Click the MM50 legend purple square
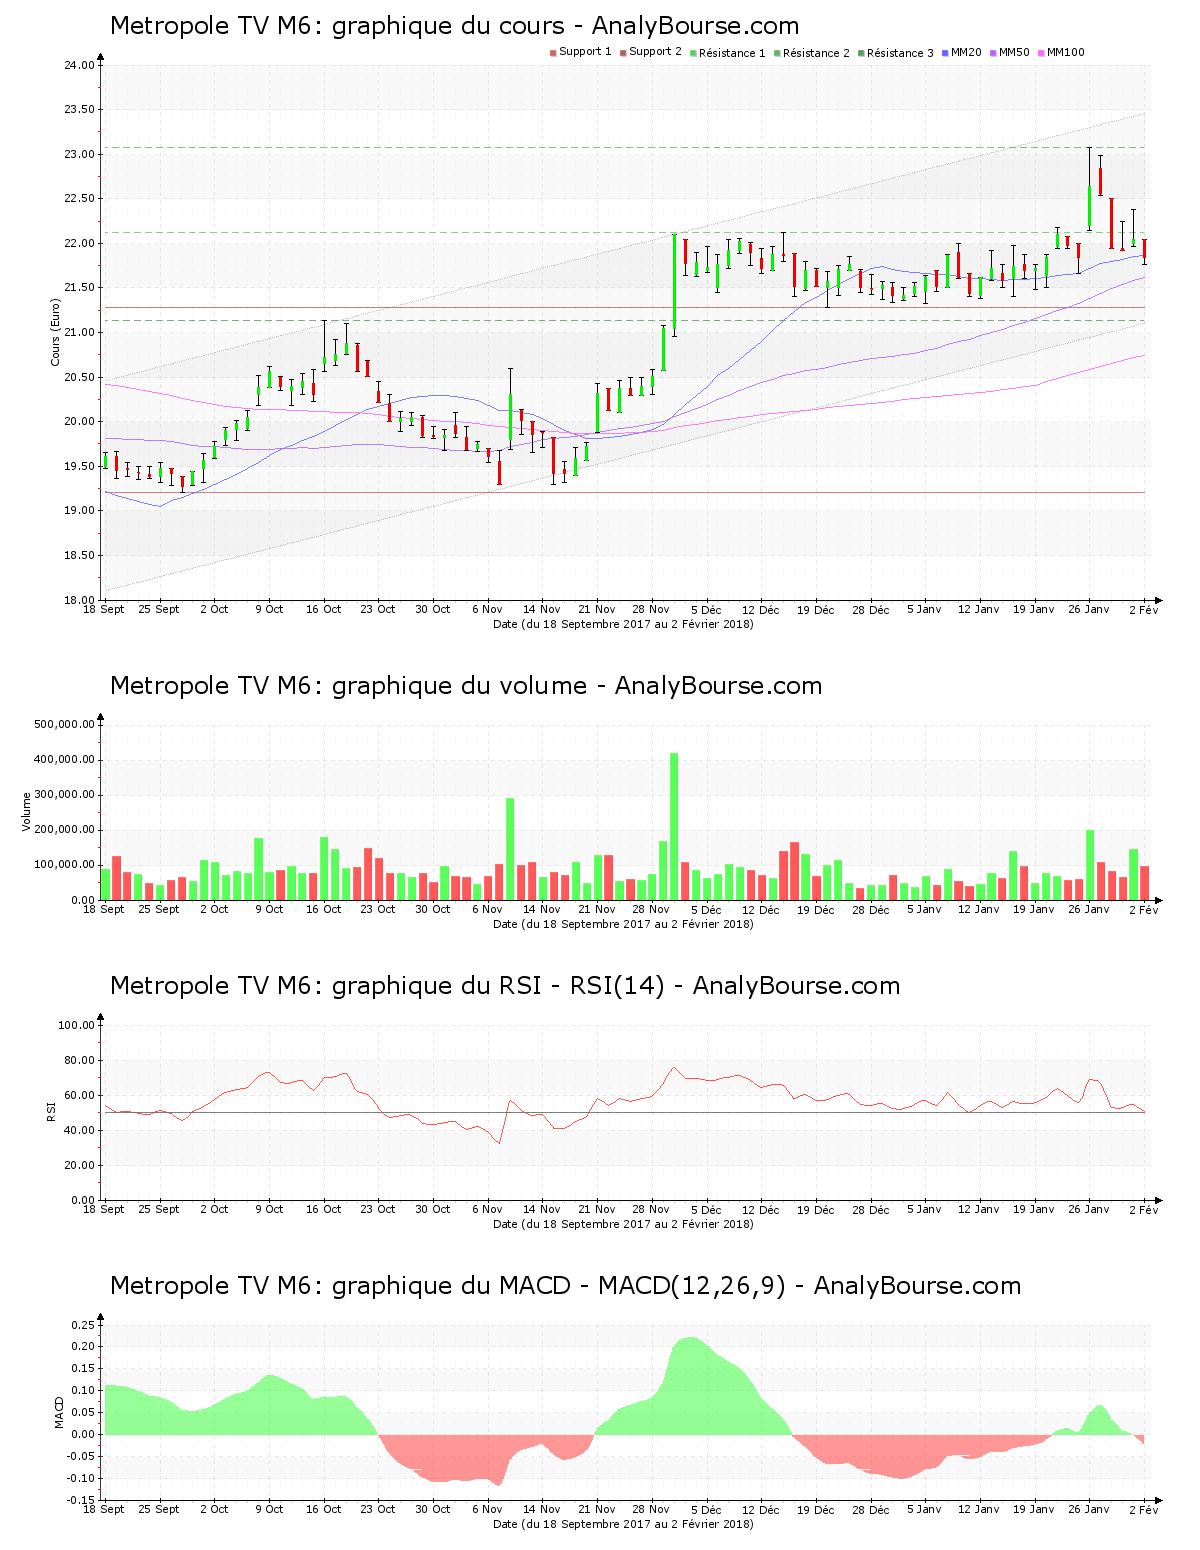Viewport: 1200px width, 1550px height. [993, 53]
